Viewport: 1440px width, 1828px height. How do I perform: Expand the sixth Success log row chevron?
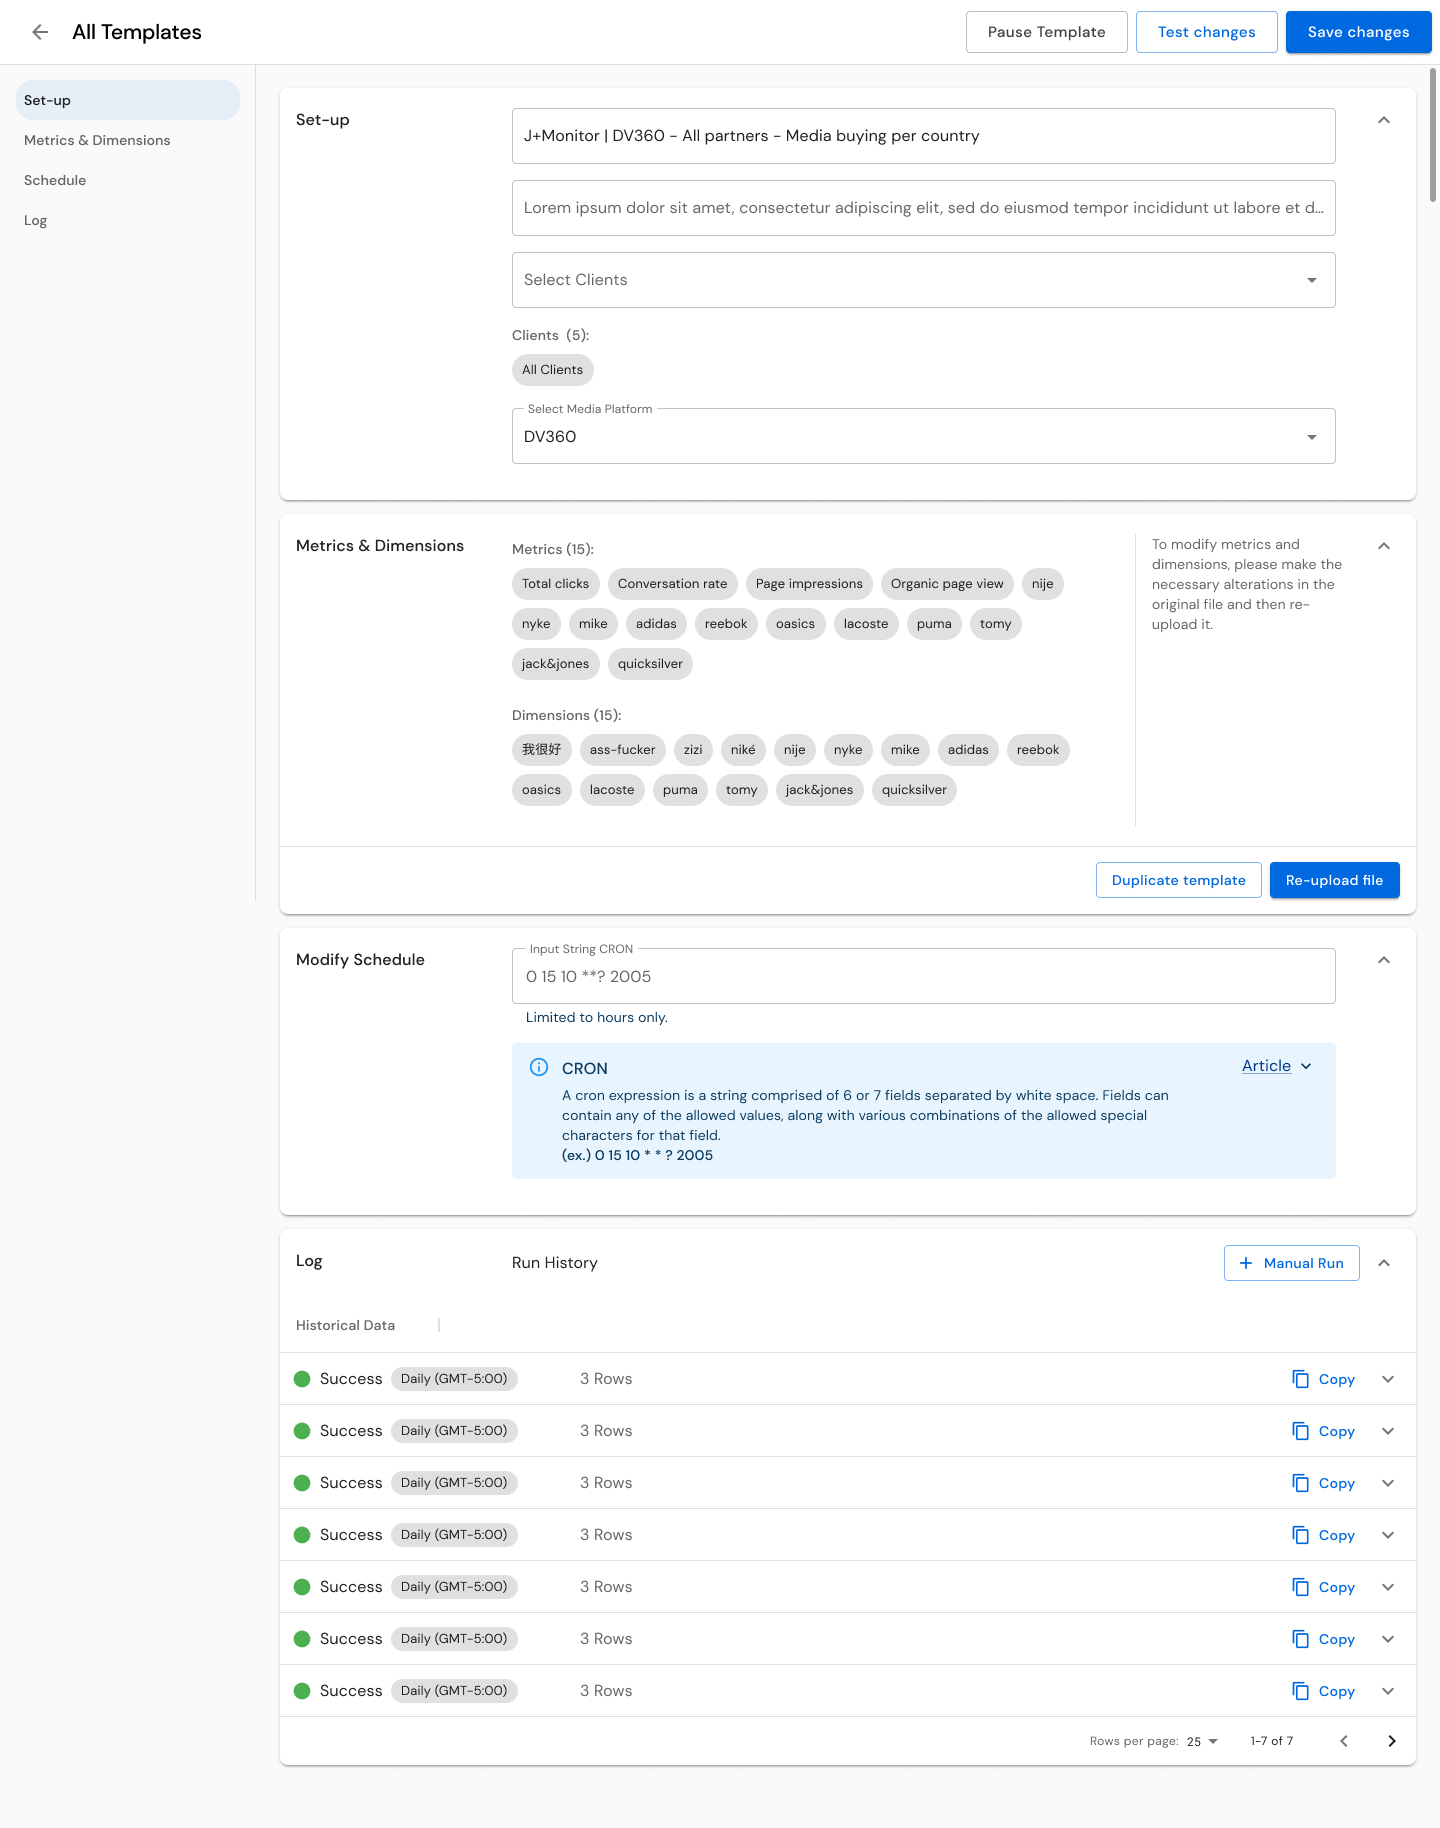click(1388, 1639)
